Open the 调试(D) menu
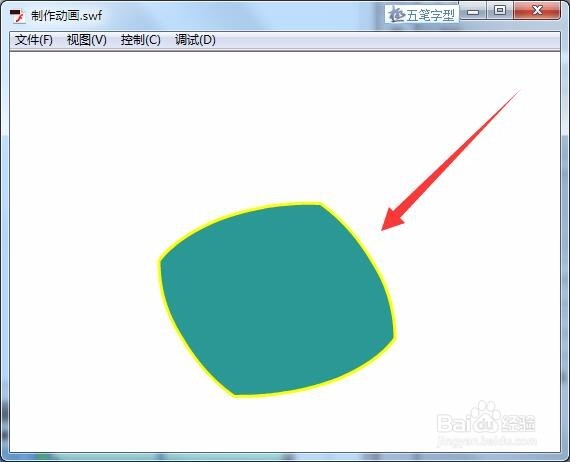The height and width of the screenshot is (462, 570). (x=195, y=40)
